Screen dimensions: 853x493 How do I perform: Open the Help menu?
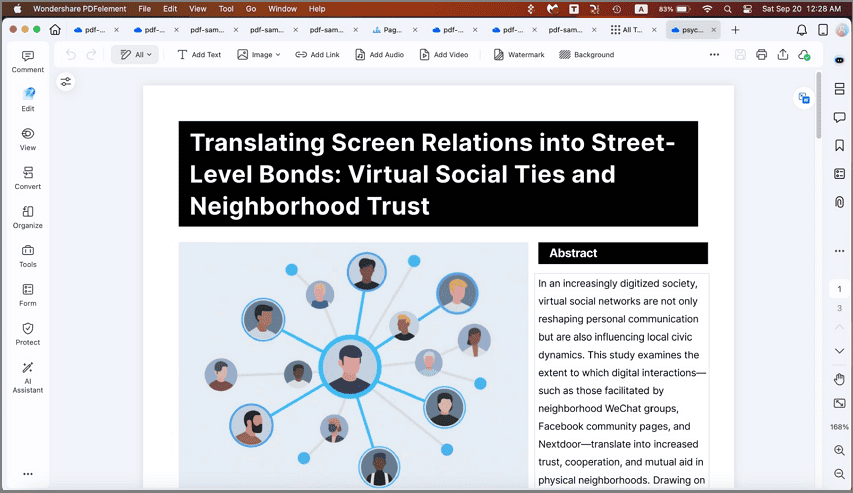[317, 9]
